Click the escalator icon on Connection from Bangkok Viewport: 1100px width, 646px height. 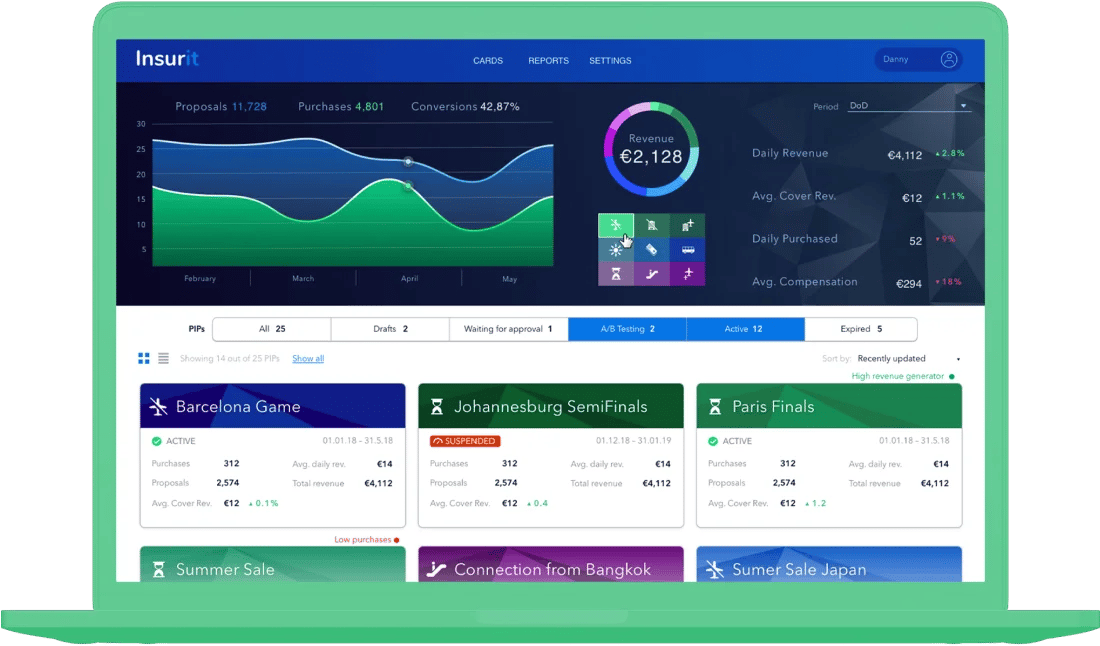click(436, 570)
